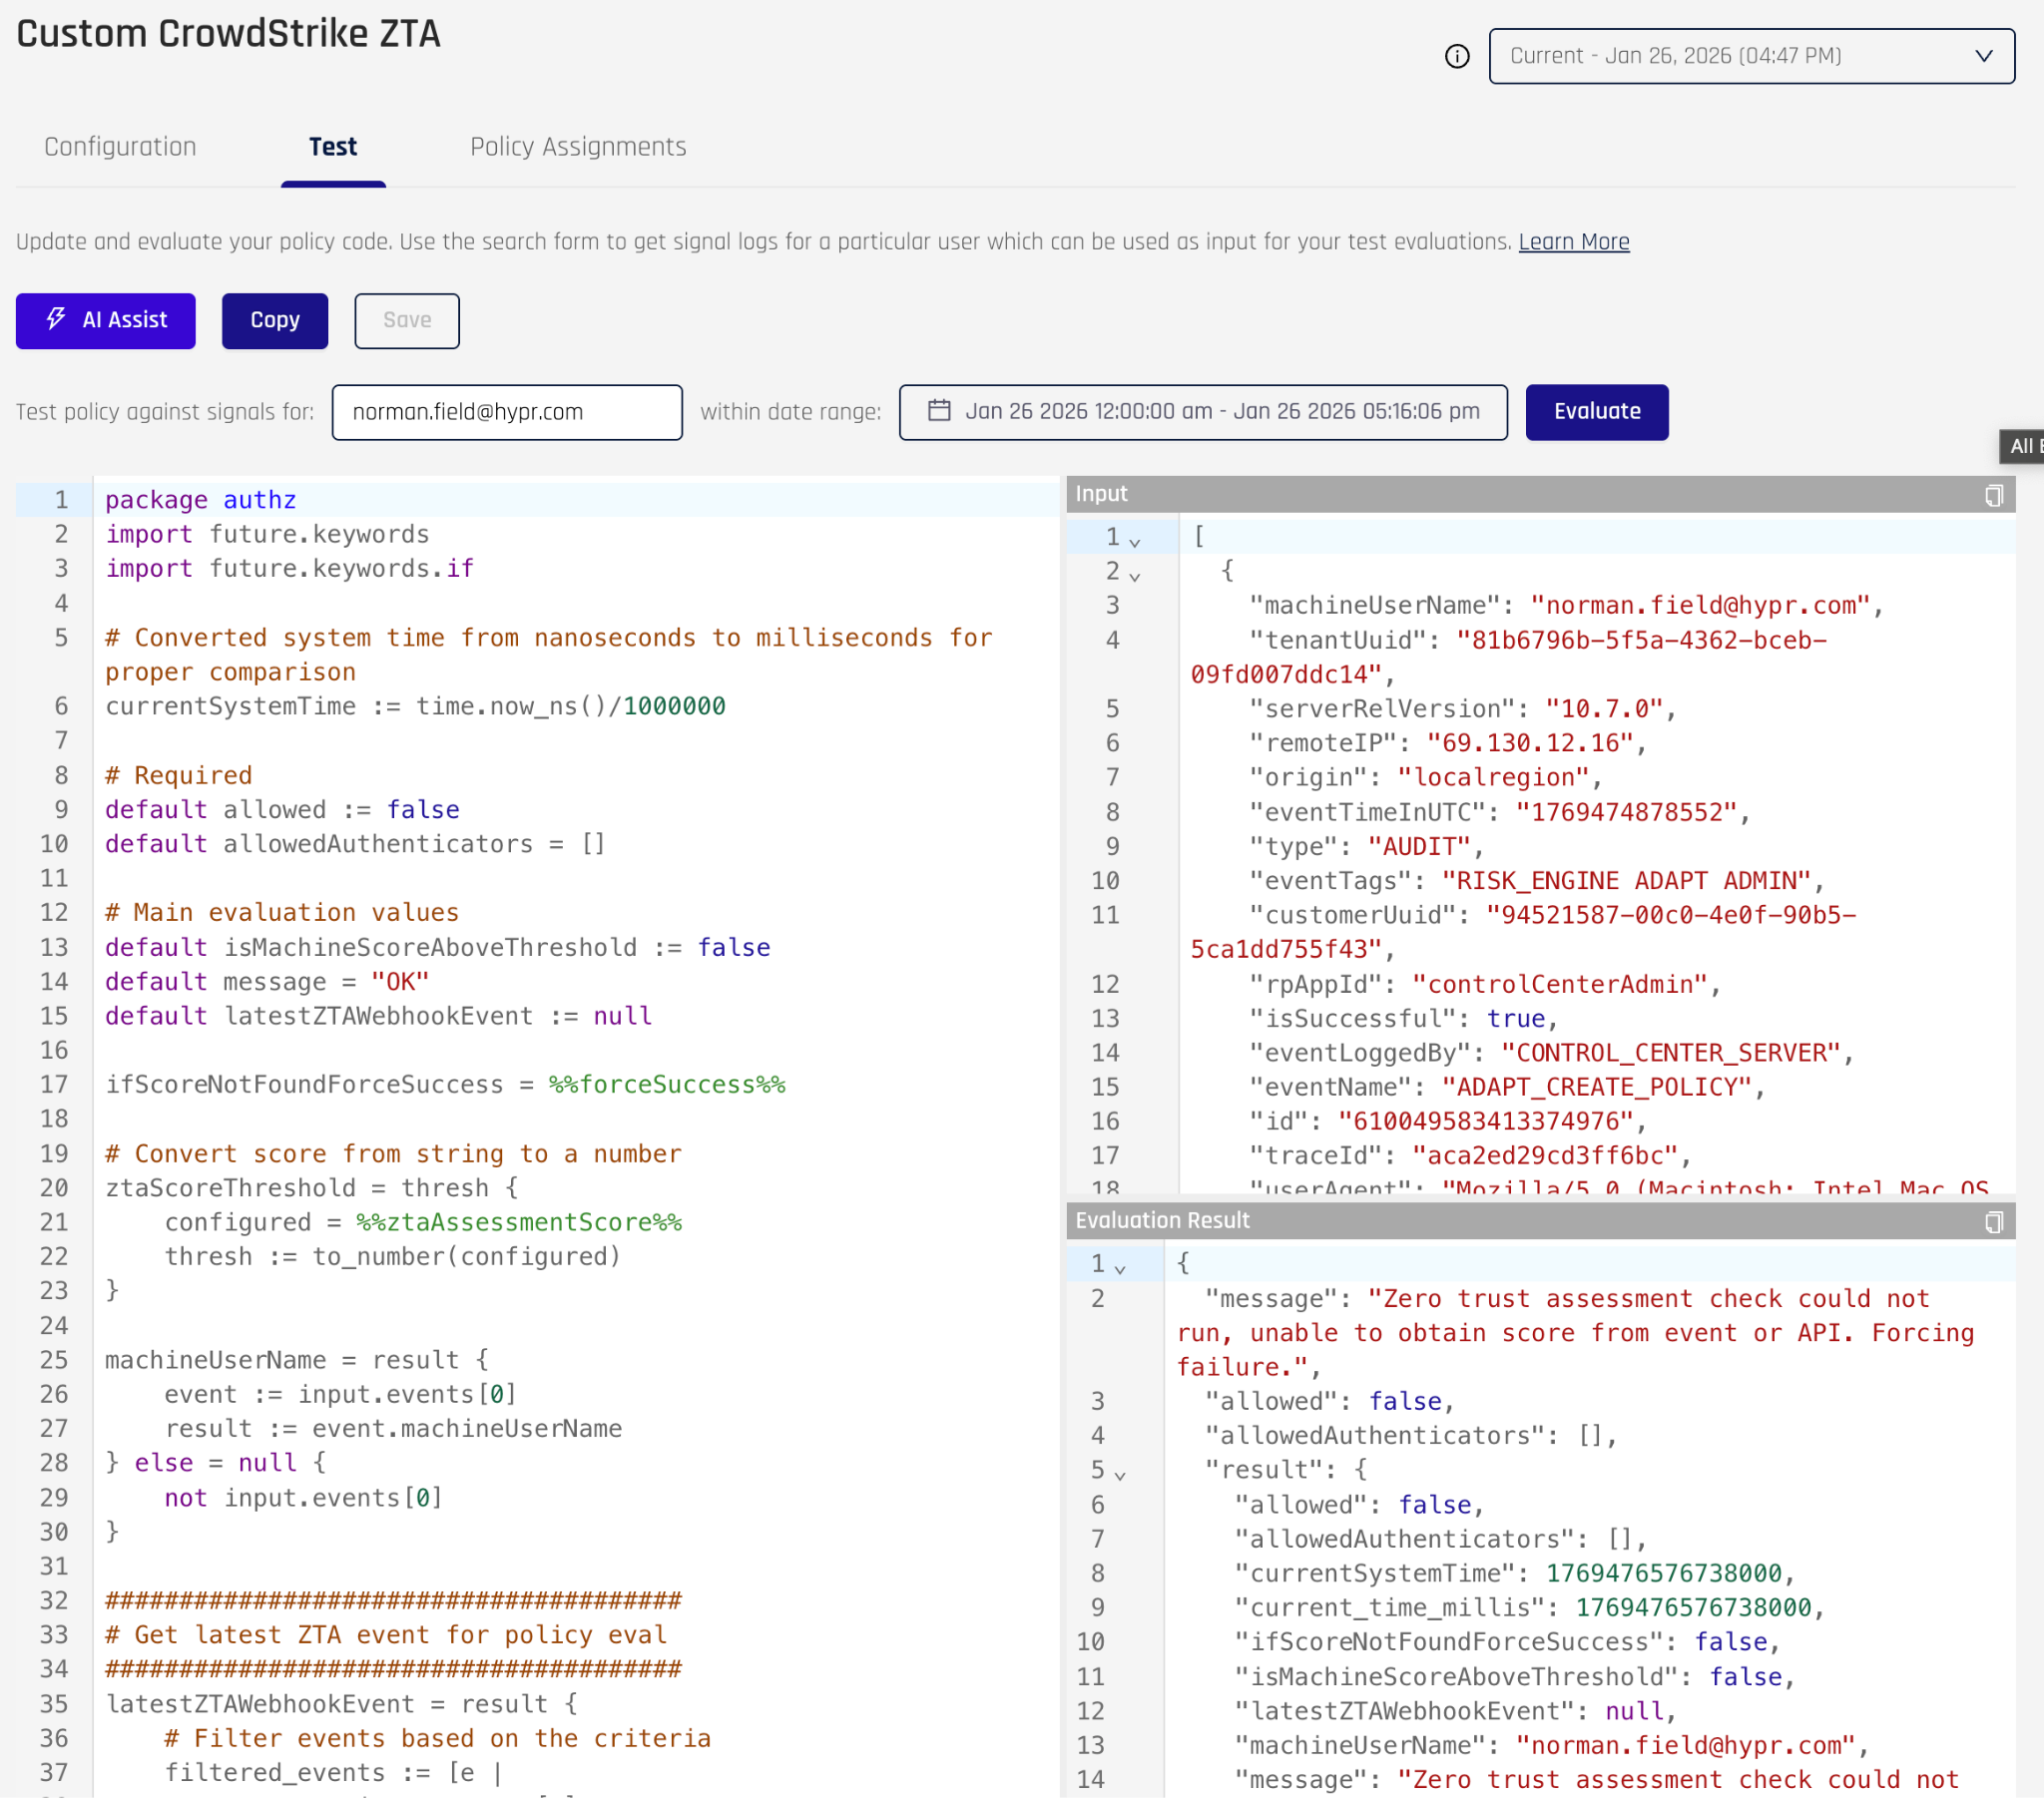Click the Copy button
Screen dimensions: 2044x1798
(x=275, y=321)
